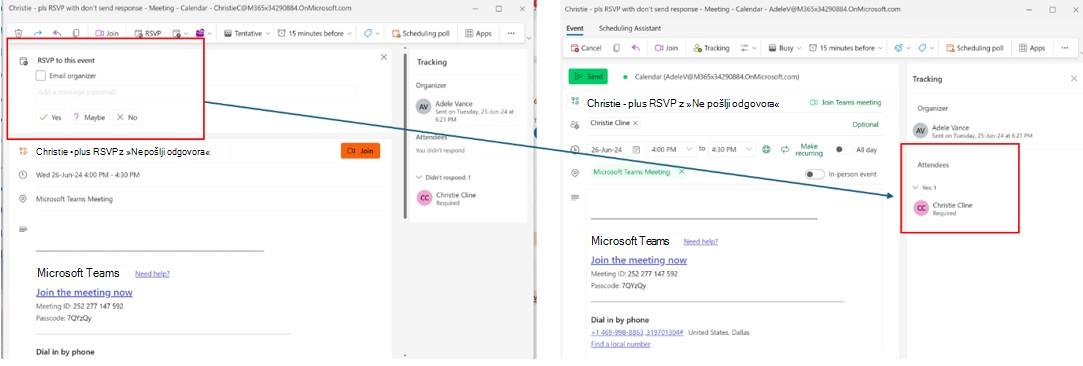Click Join in Adele's window toolbar
This screenshot has height=366, width=1083.
click(667, 48)
